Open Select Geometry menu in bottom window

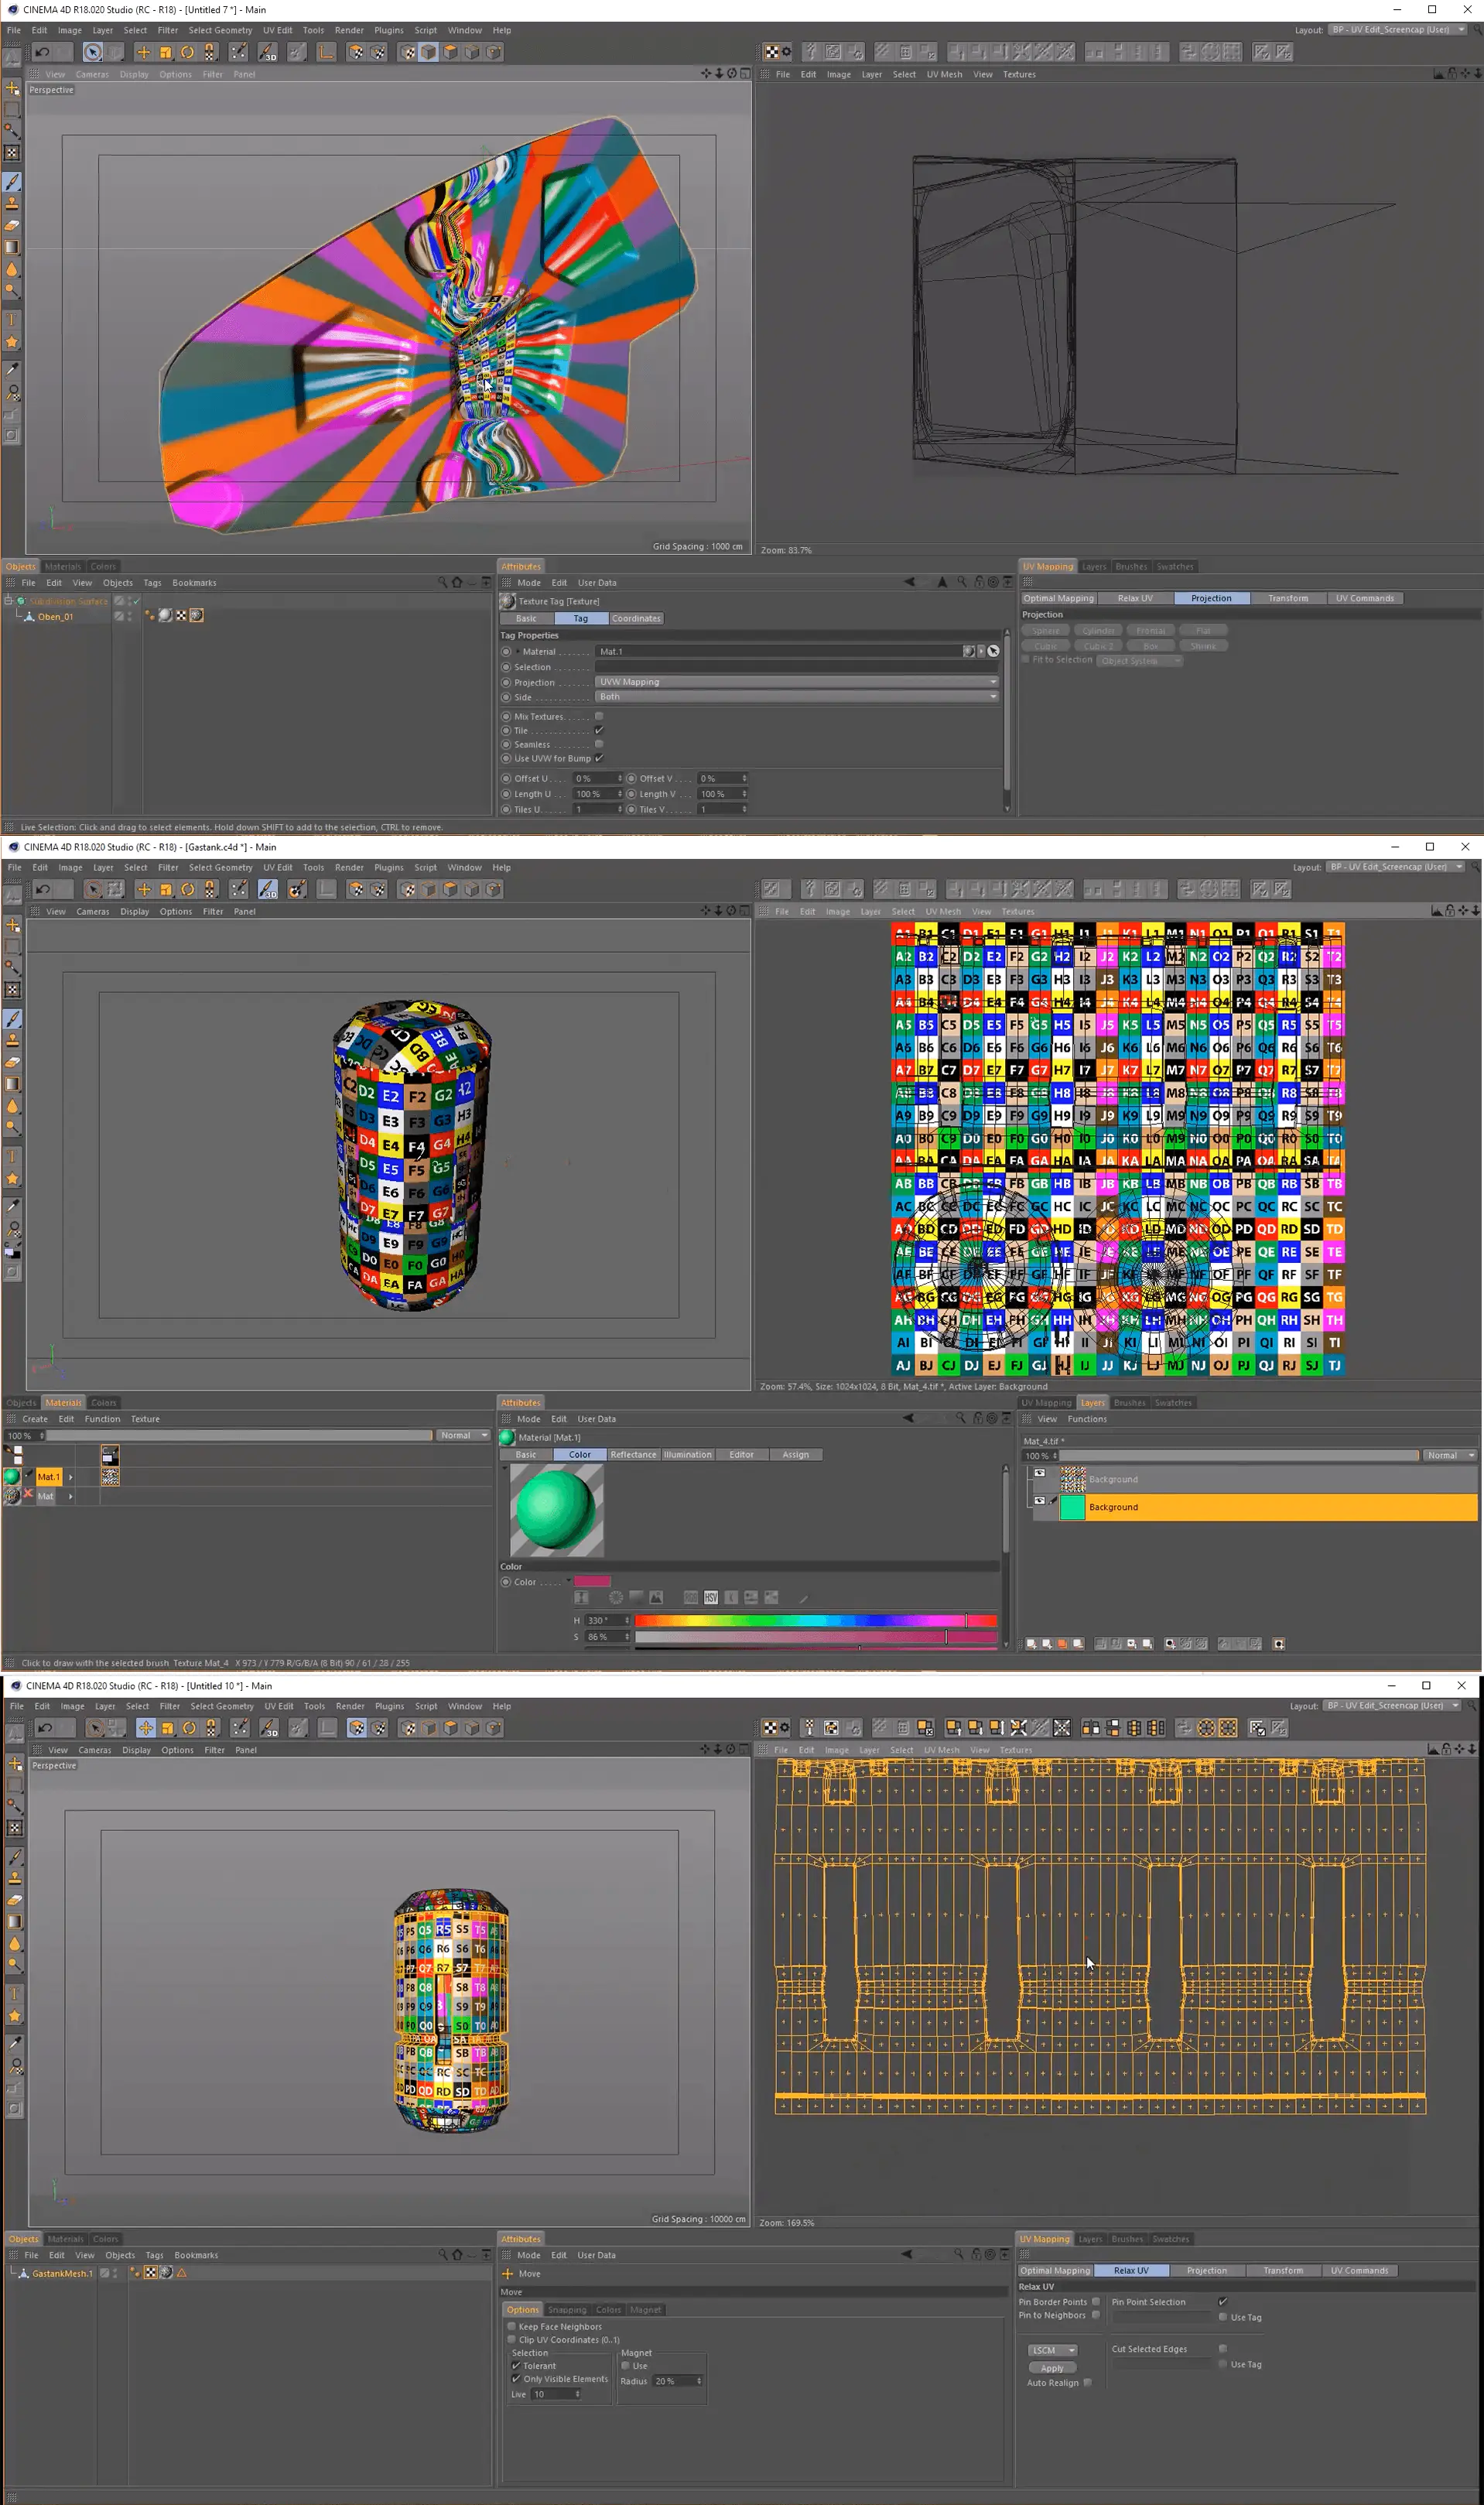[222, 1706]
